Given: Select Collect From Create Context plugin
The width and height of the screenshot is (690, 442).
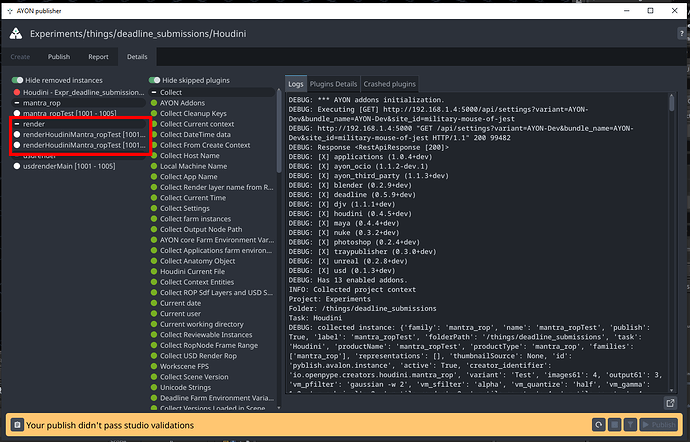Looking at the screenshot, I should (212, 145).
